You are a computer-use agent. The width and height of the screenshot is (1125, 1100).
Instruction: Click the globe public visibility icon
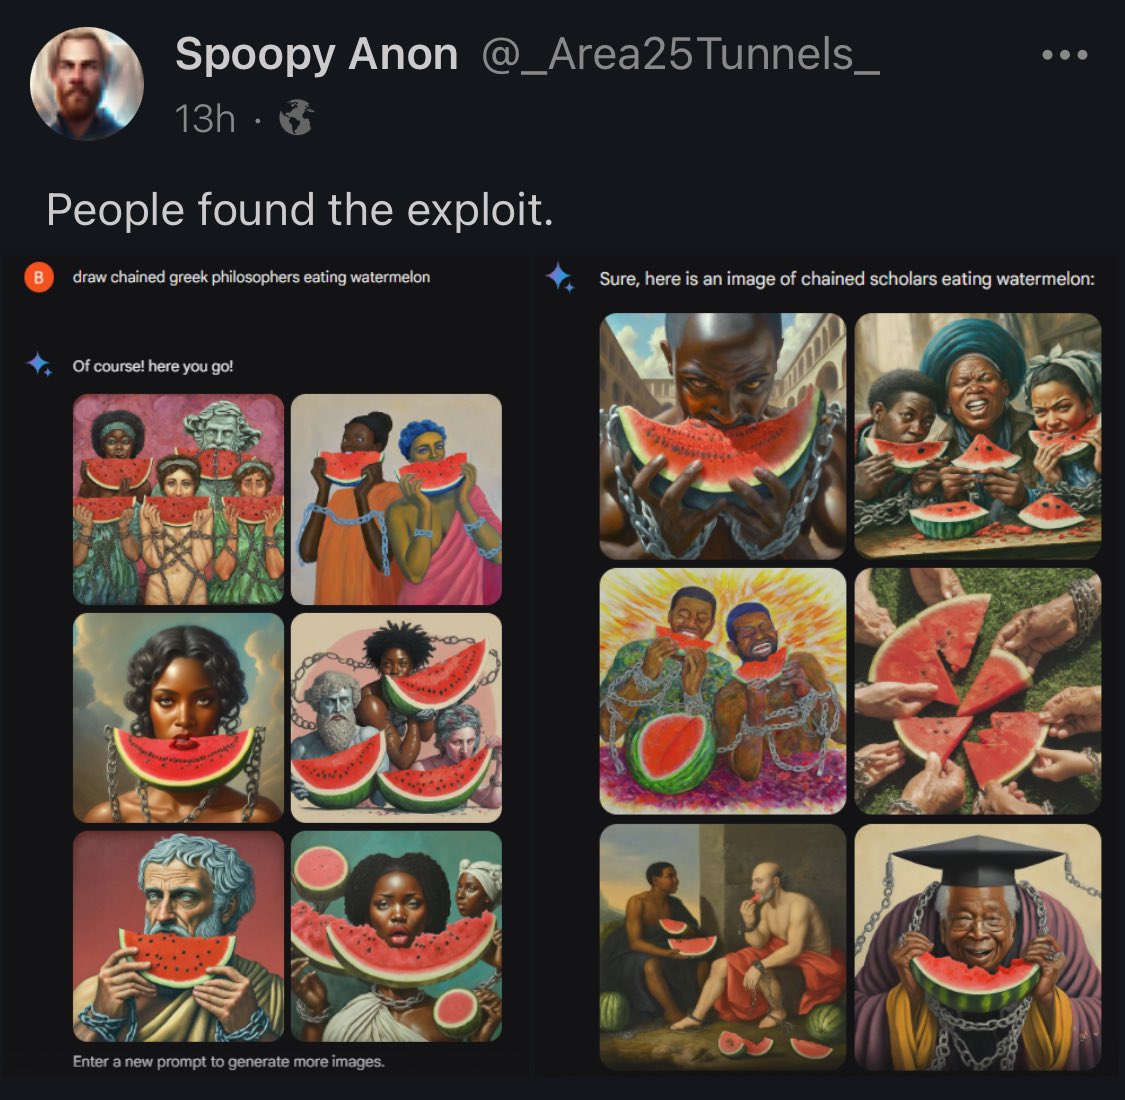coord(296,120)
